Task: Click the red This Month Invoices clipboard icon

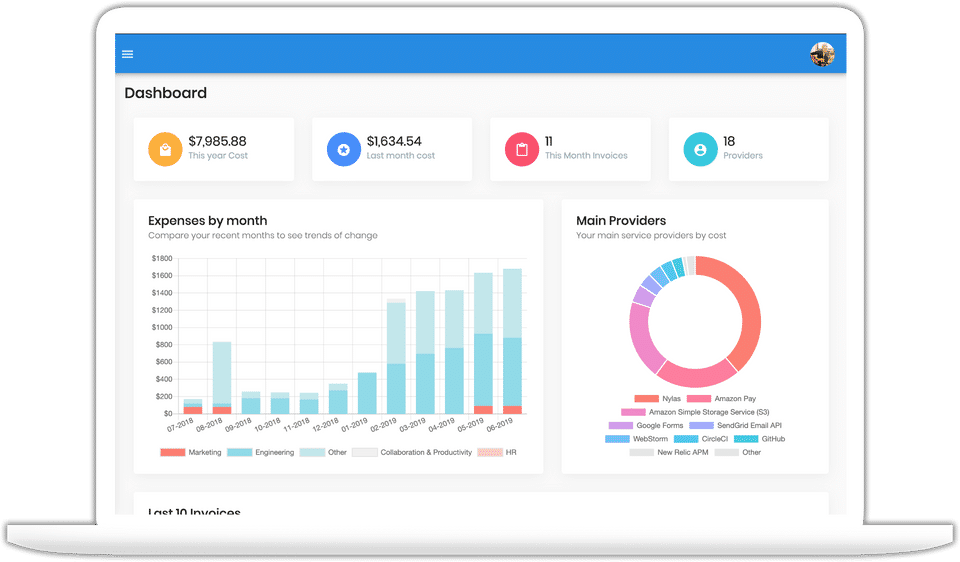Action: 522,149
